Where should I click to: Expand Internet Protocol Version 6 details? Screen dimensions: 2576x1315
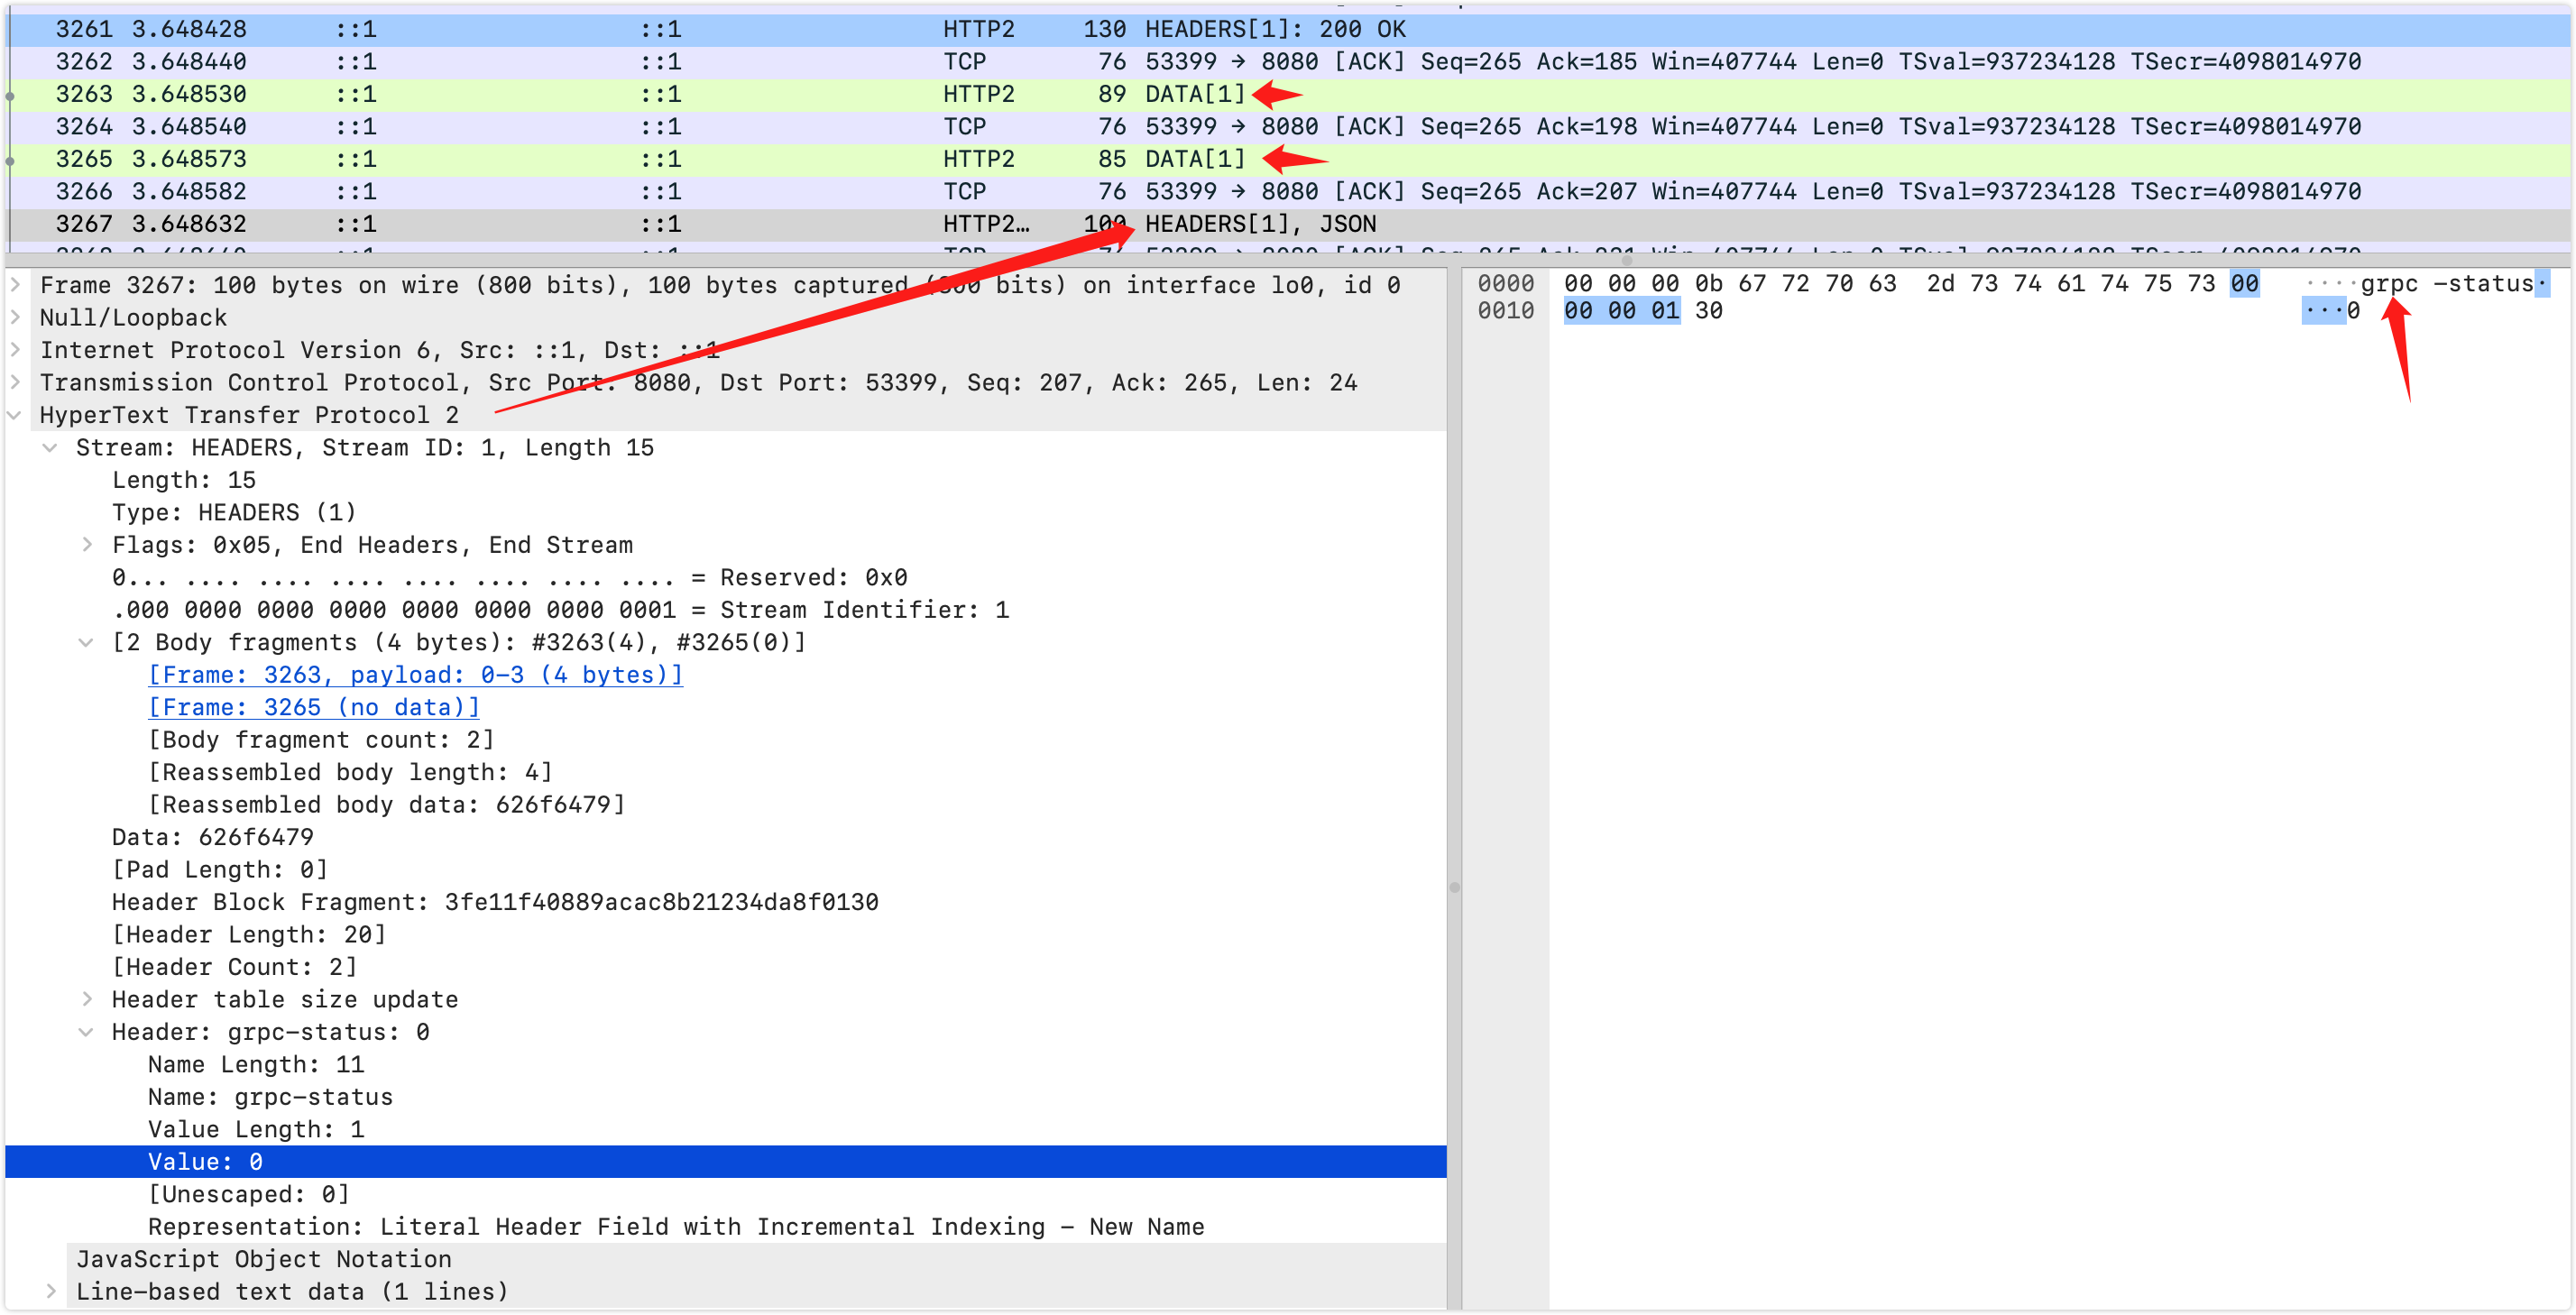(x=15, y=350)
